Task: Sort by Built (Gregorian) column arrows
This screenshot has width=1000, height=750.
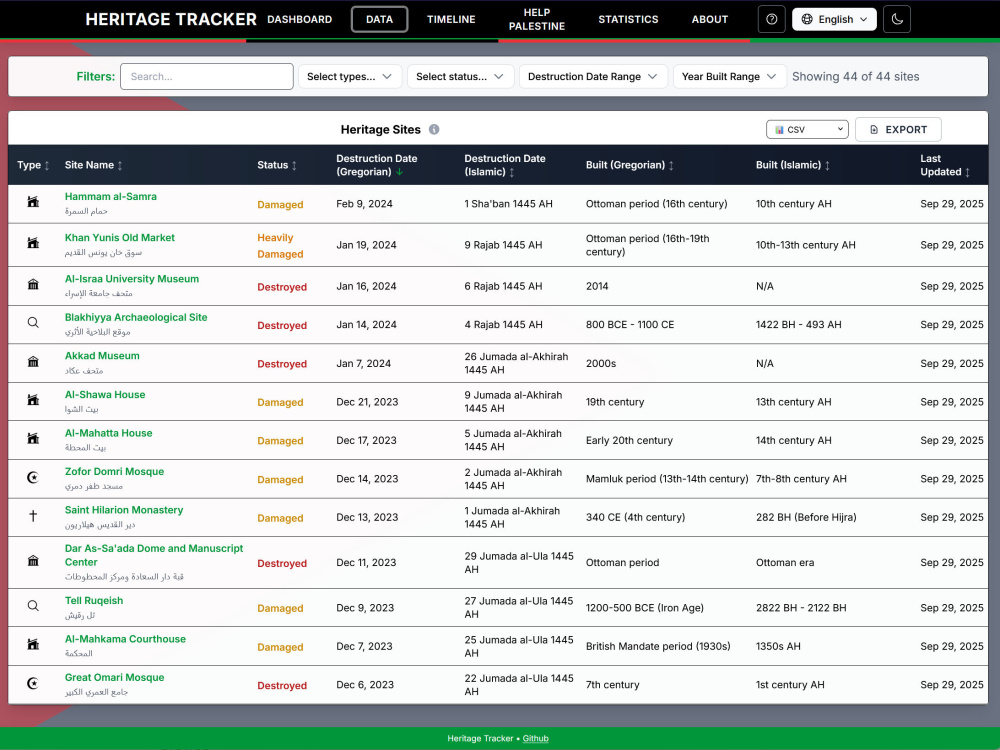Action: tap(671, 165)
